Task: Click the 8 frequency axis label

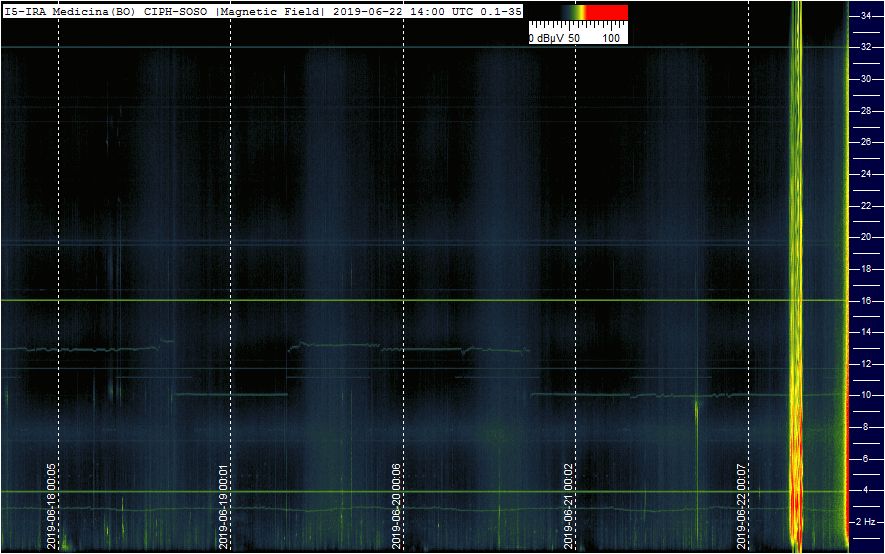Action: click(866, 427)
